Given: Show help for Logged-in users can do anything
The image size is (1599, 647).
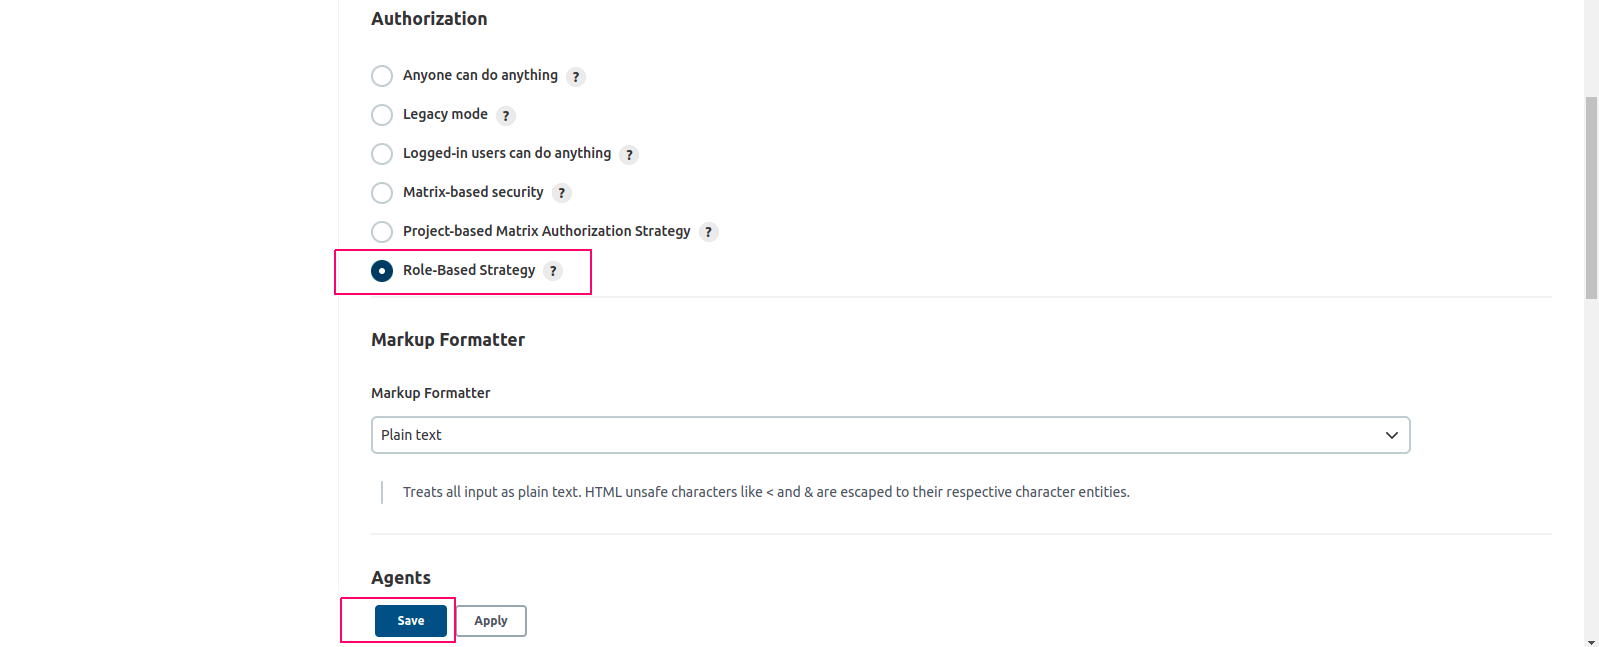Looking at the screenshot, I should tap(629, 155).
